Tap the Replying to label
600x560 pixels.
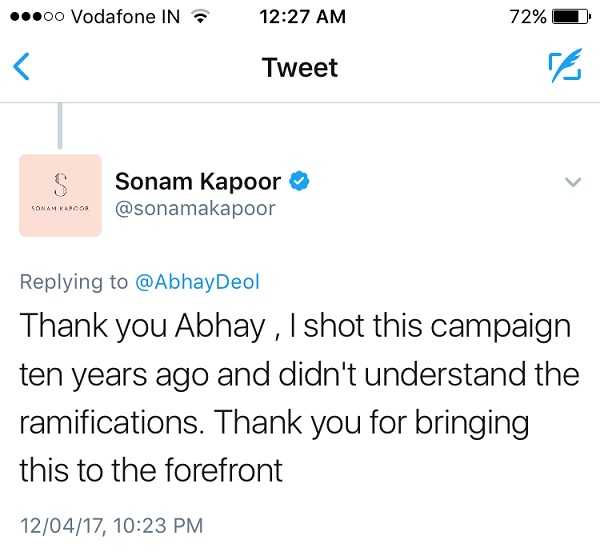(x=74, y=282)
